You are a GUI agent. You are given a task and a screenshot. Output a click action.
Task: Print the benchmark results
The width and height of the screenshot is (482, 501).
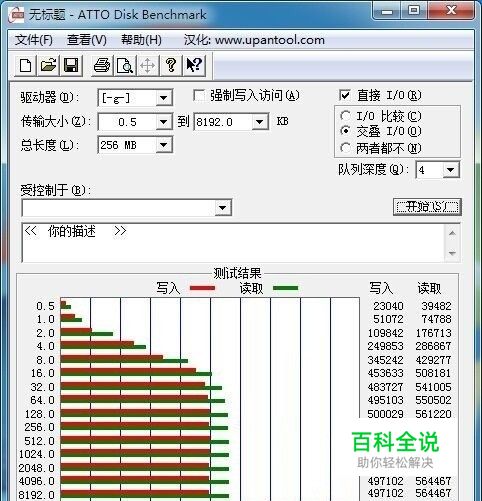click(x=102, y=65)
